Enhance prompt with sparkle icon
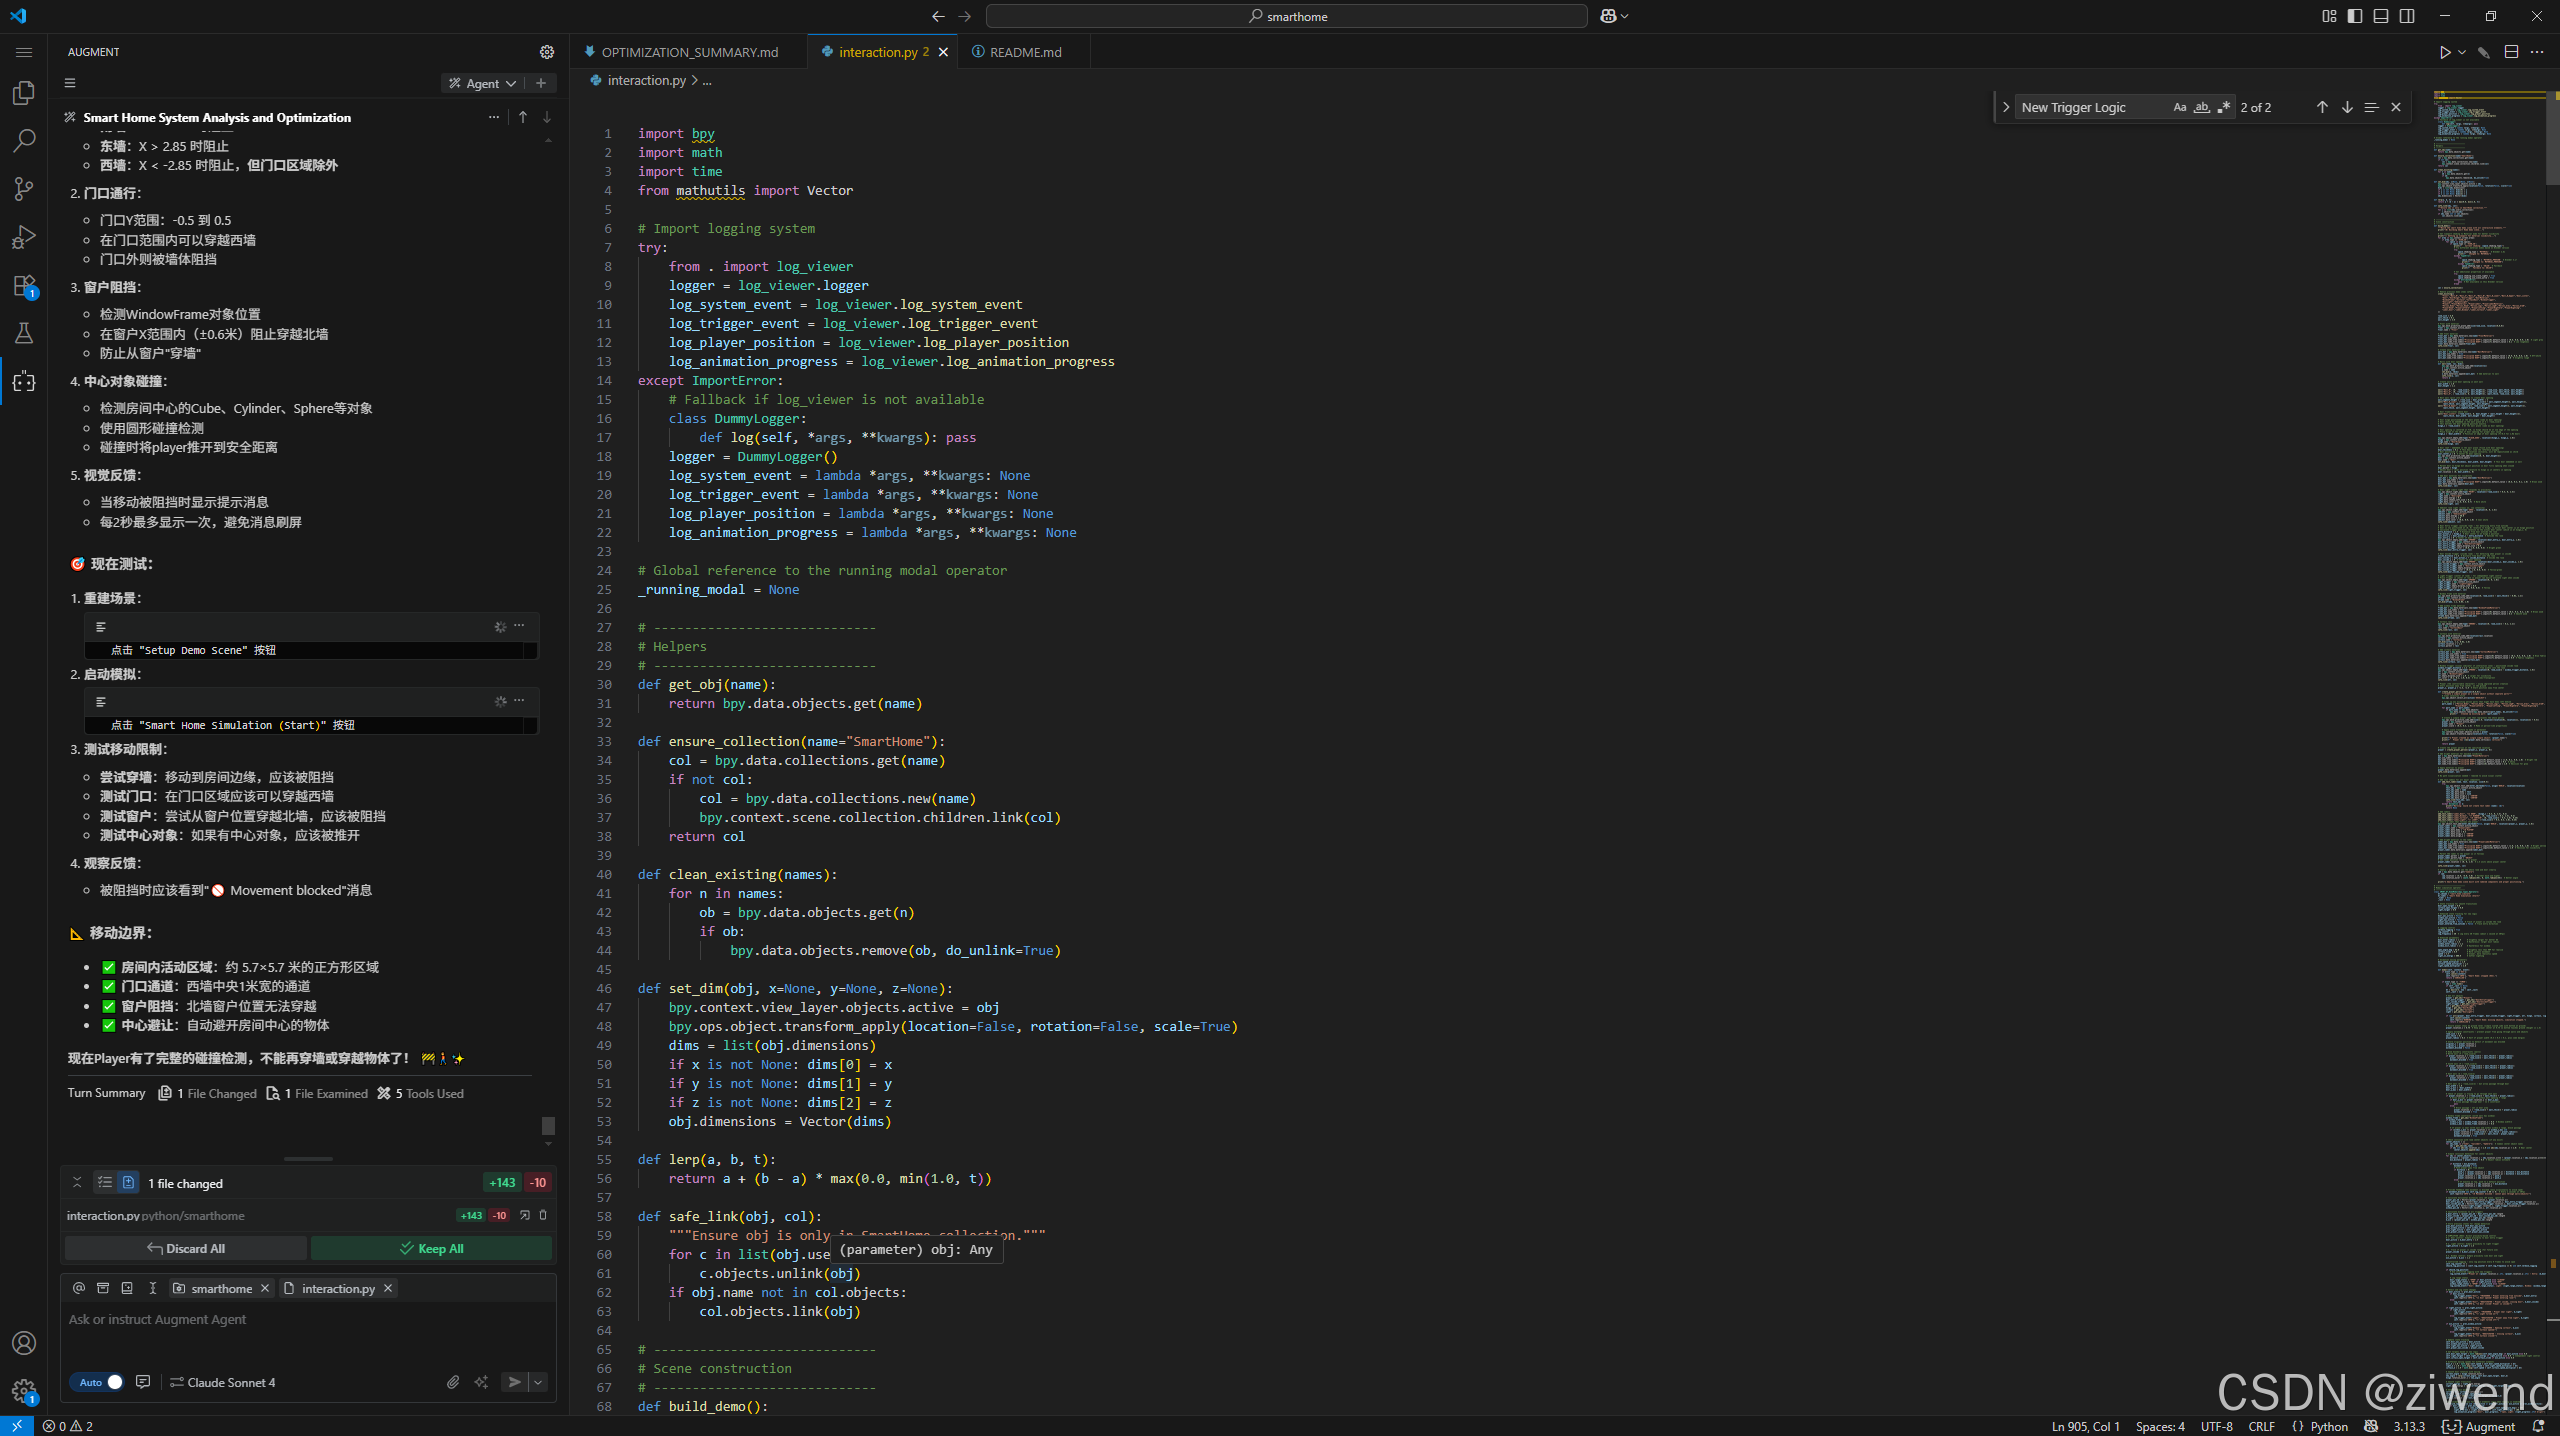 point(481,1382)
